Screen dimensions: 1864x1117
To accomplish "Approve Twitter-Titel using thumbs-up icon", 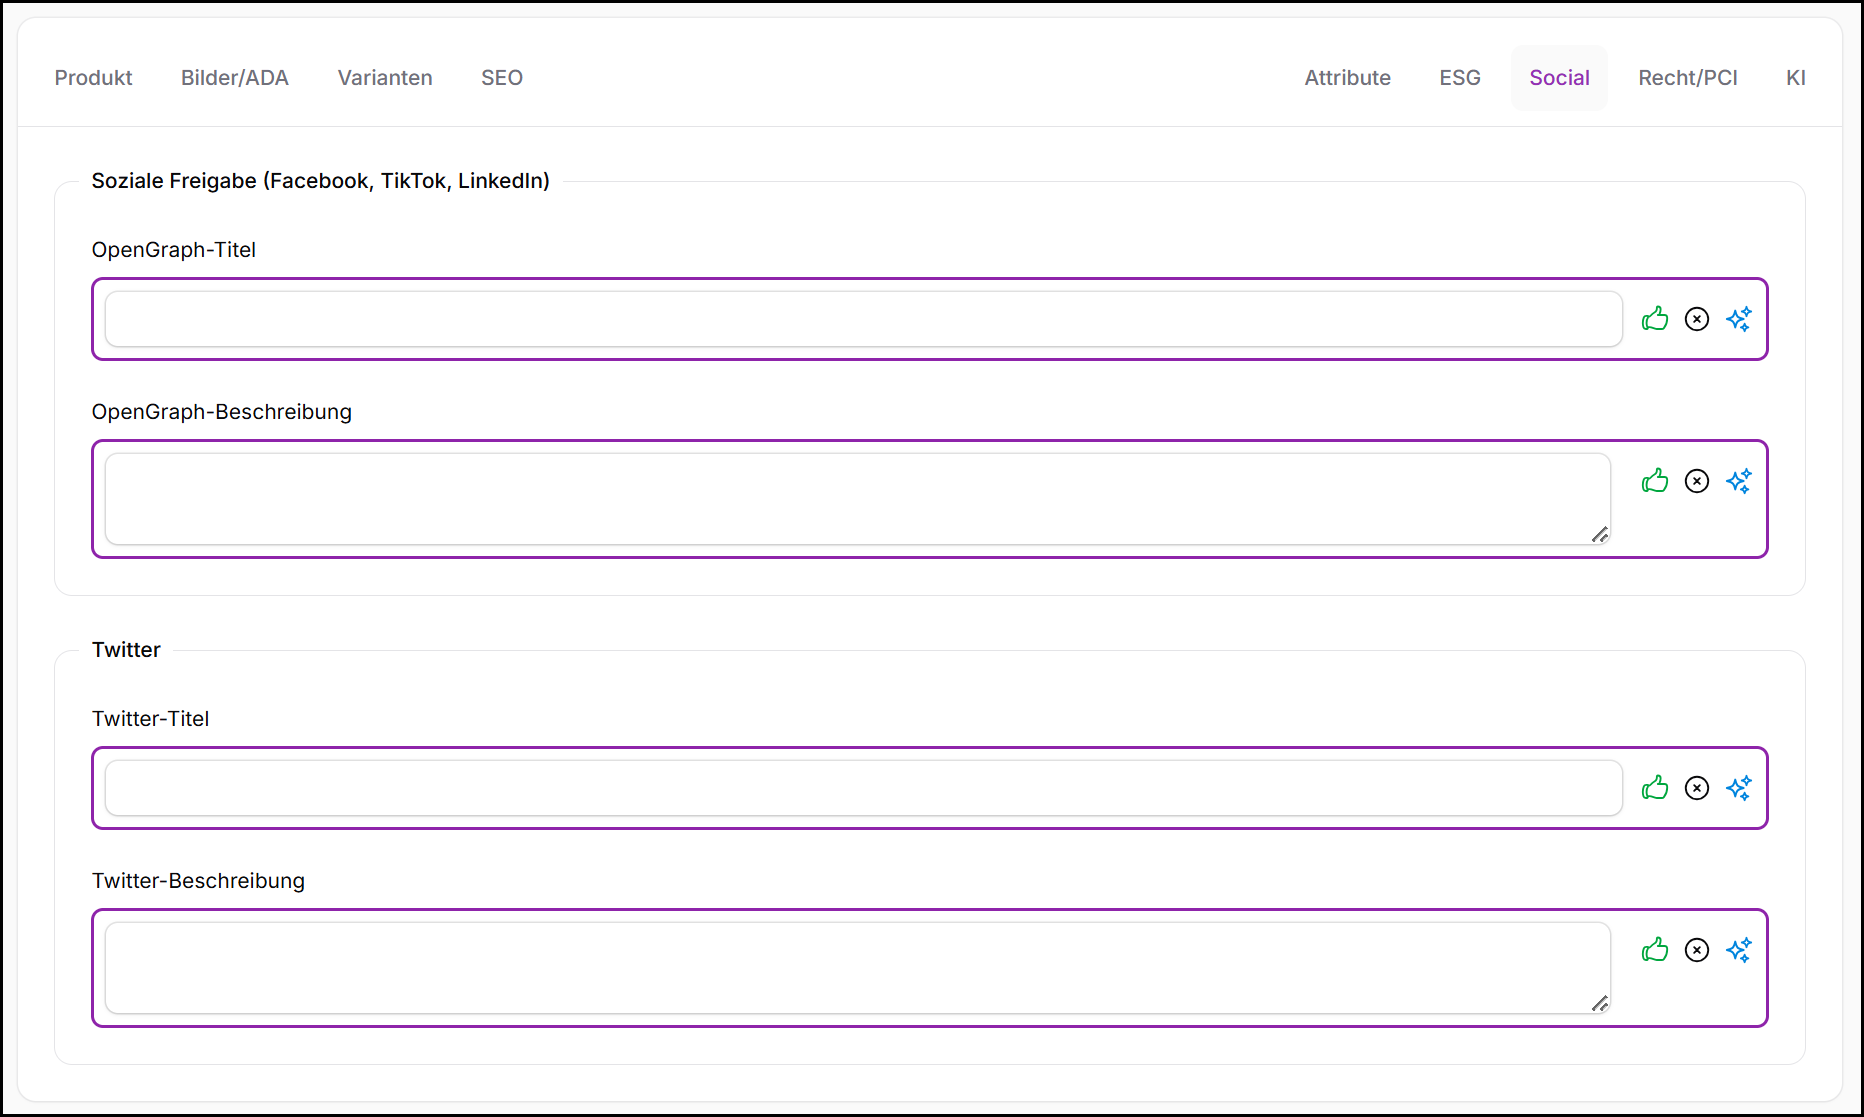I will click(x=1655, y=788).
